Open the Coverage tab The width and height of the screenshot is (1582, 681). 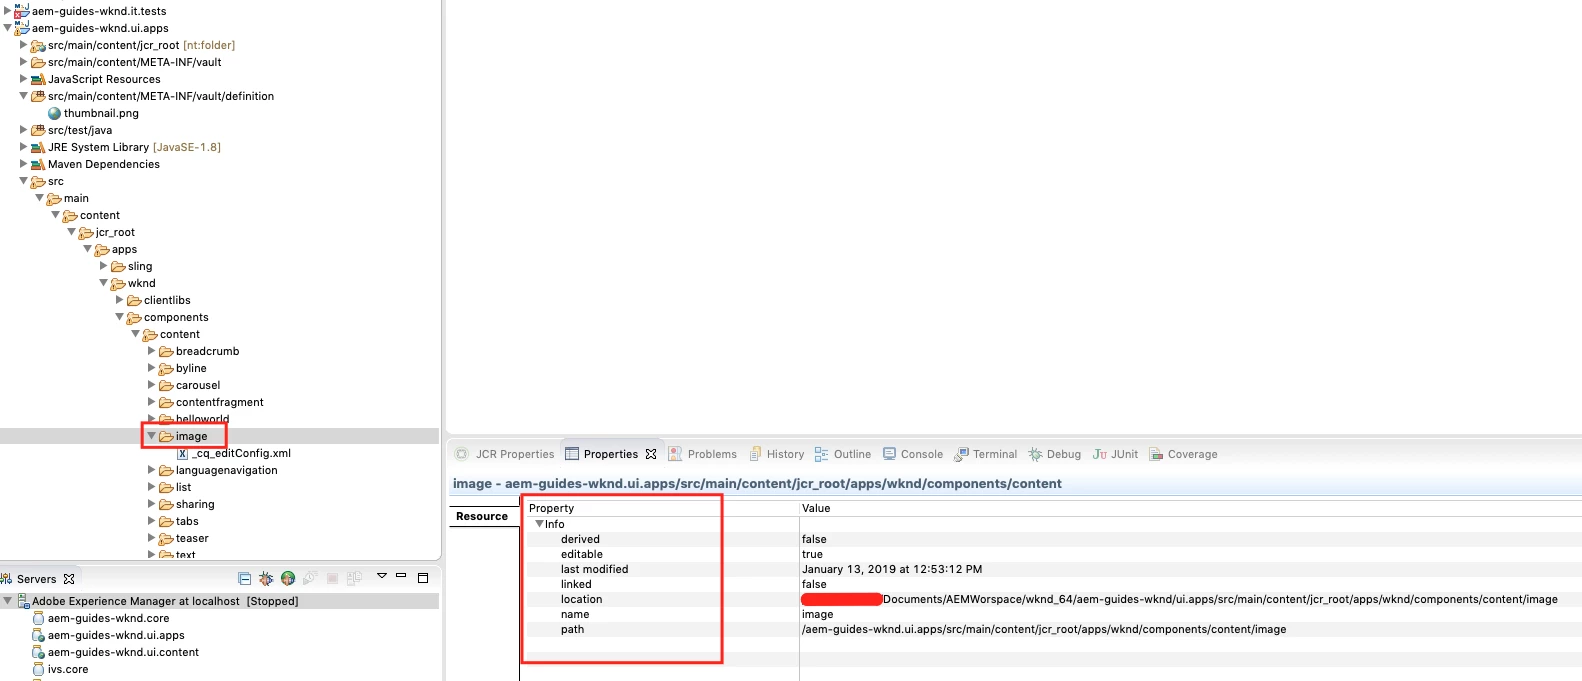pos(1184,454)
